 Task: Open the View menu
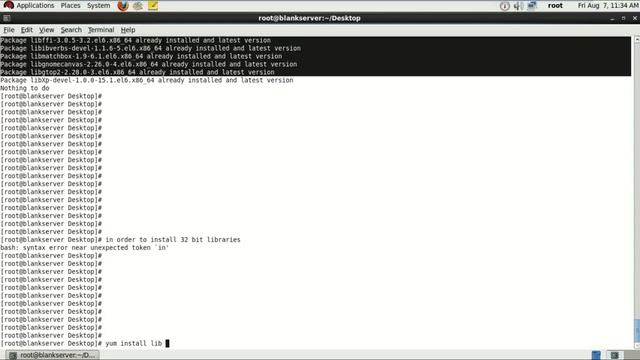coord(47,30)
